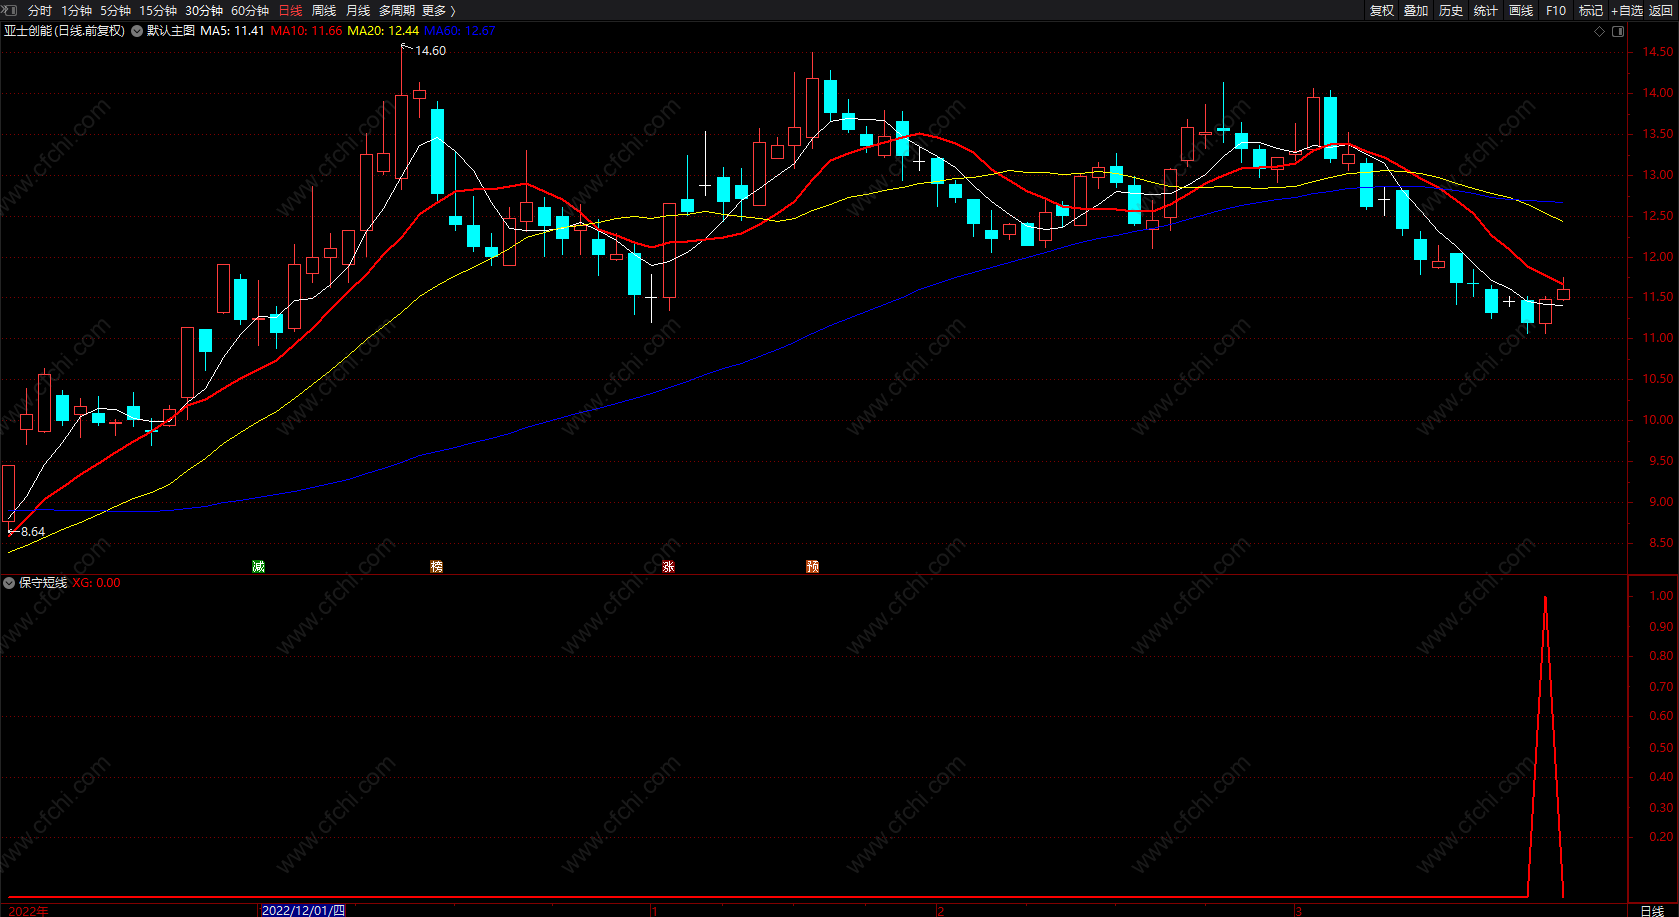The width and height of the screenshot is (1679, 917).
Task: Click the green 减 event marker
Action: pyautogui.click(x=258, y=567)
